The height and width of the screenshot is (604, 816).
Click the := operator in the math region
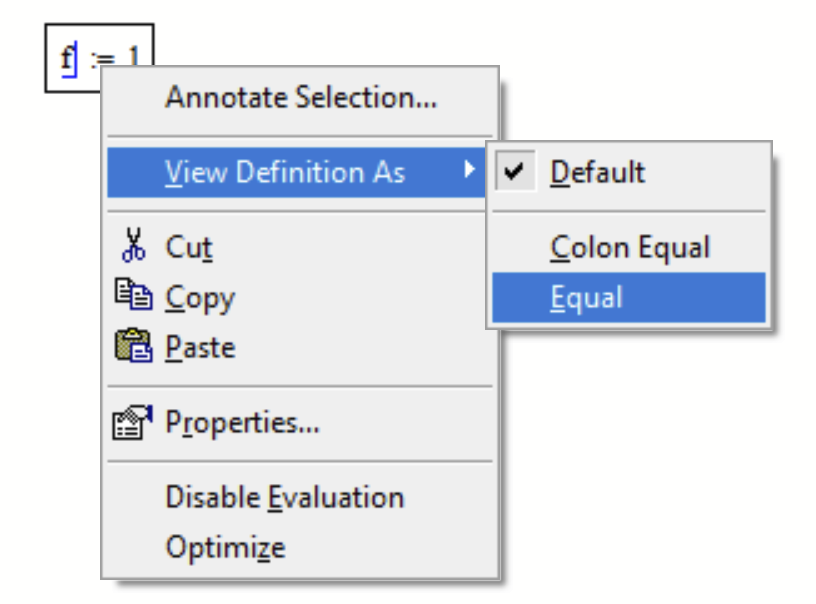[x=102, y=60]
